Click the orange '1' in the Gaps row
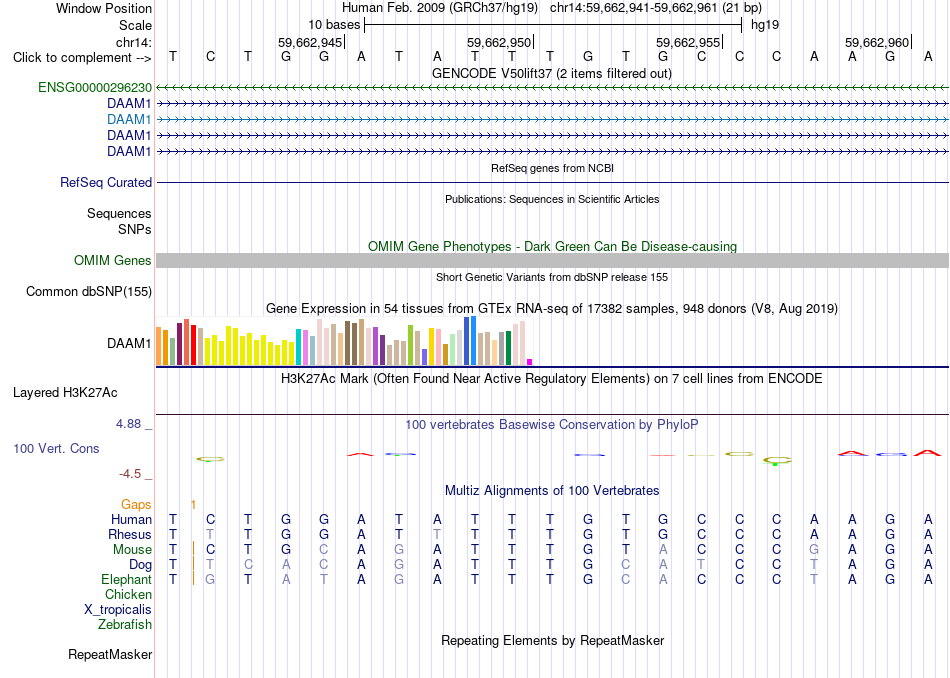 (193, 504)
